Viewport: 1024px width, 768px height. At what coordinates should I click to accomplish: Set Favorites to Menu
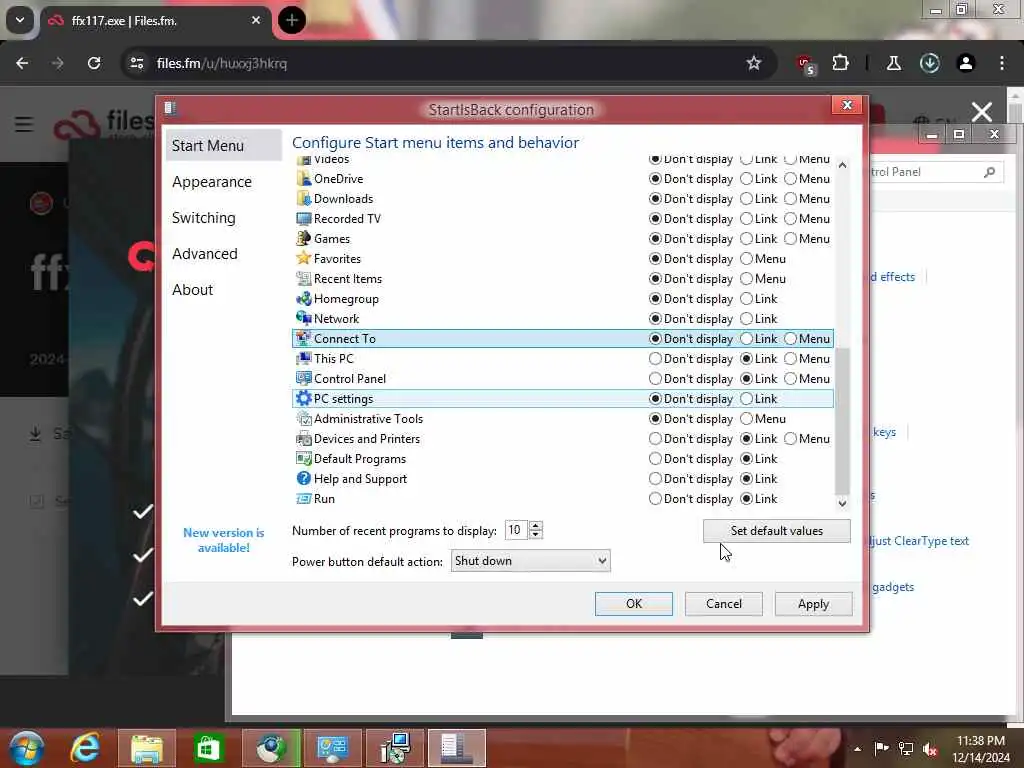pos(746,259)
